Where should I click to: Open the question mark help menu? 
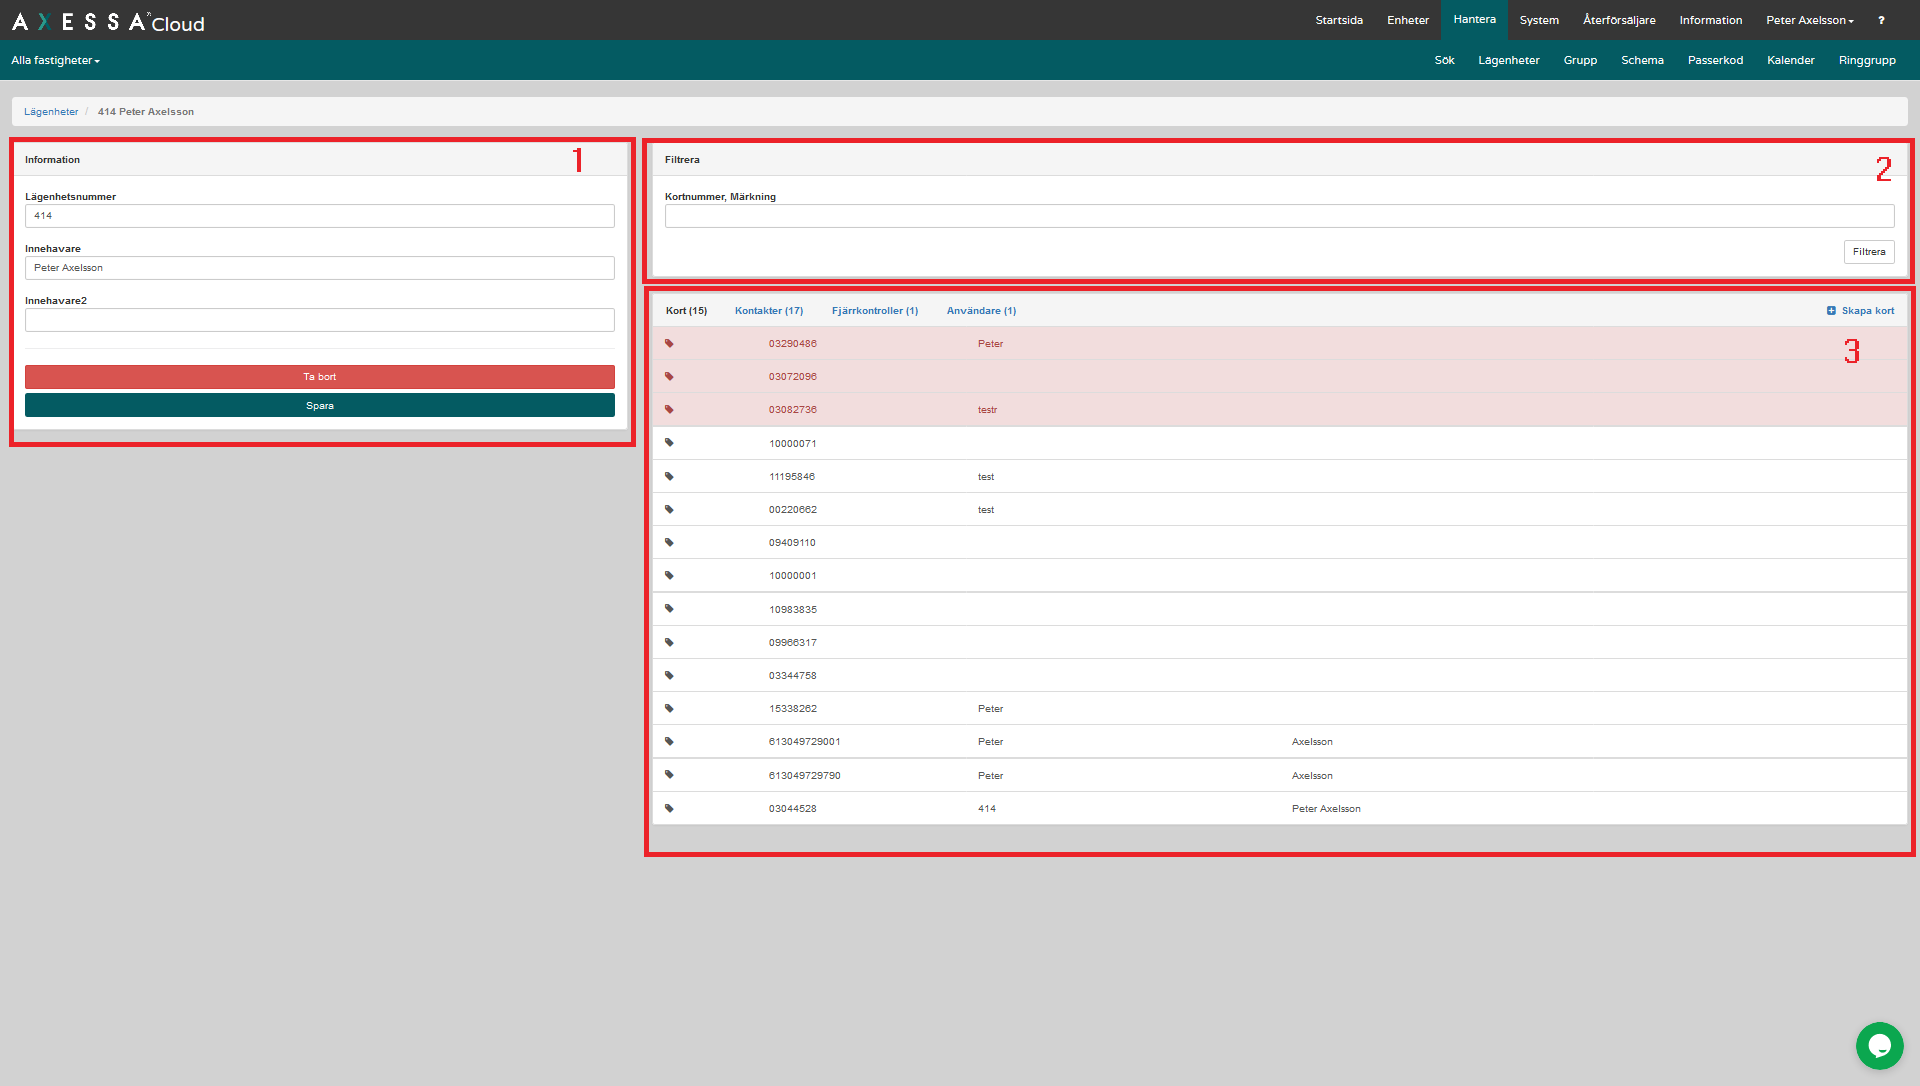1881,20
